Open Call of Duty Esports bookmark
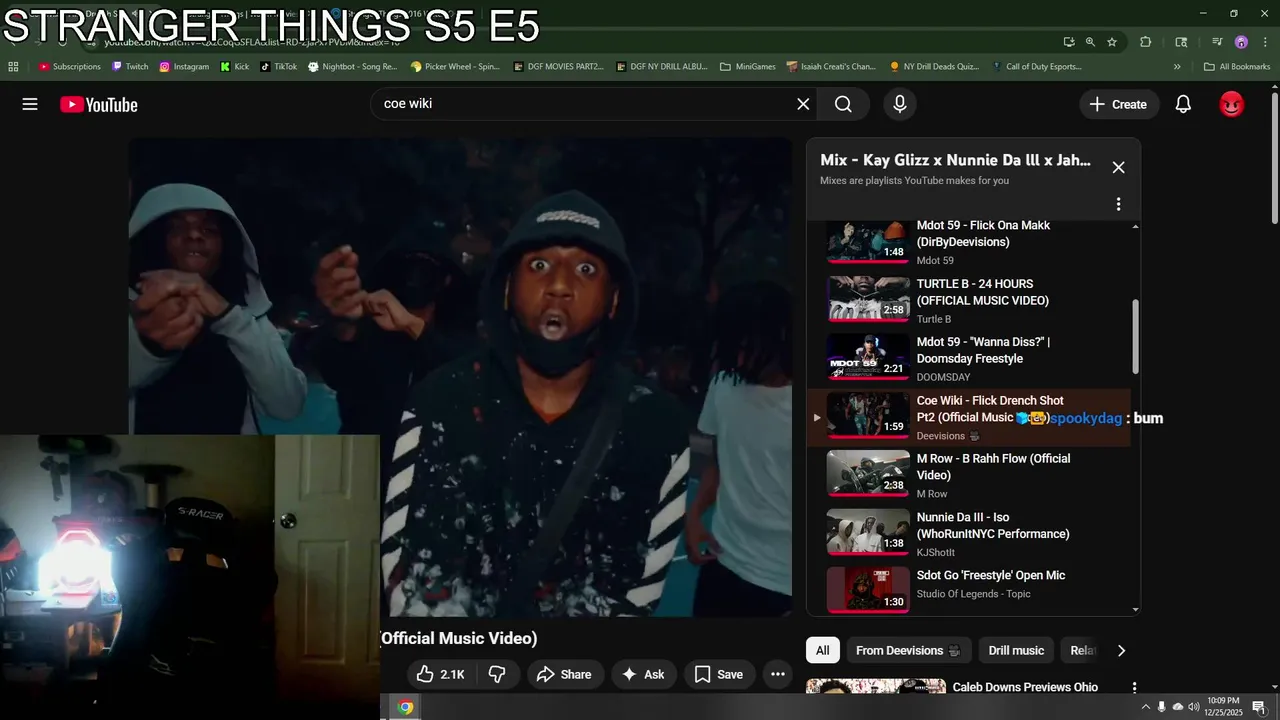The width and height of the screenshot is (1280, 720). 1037,67
